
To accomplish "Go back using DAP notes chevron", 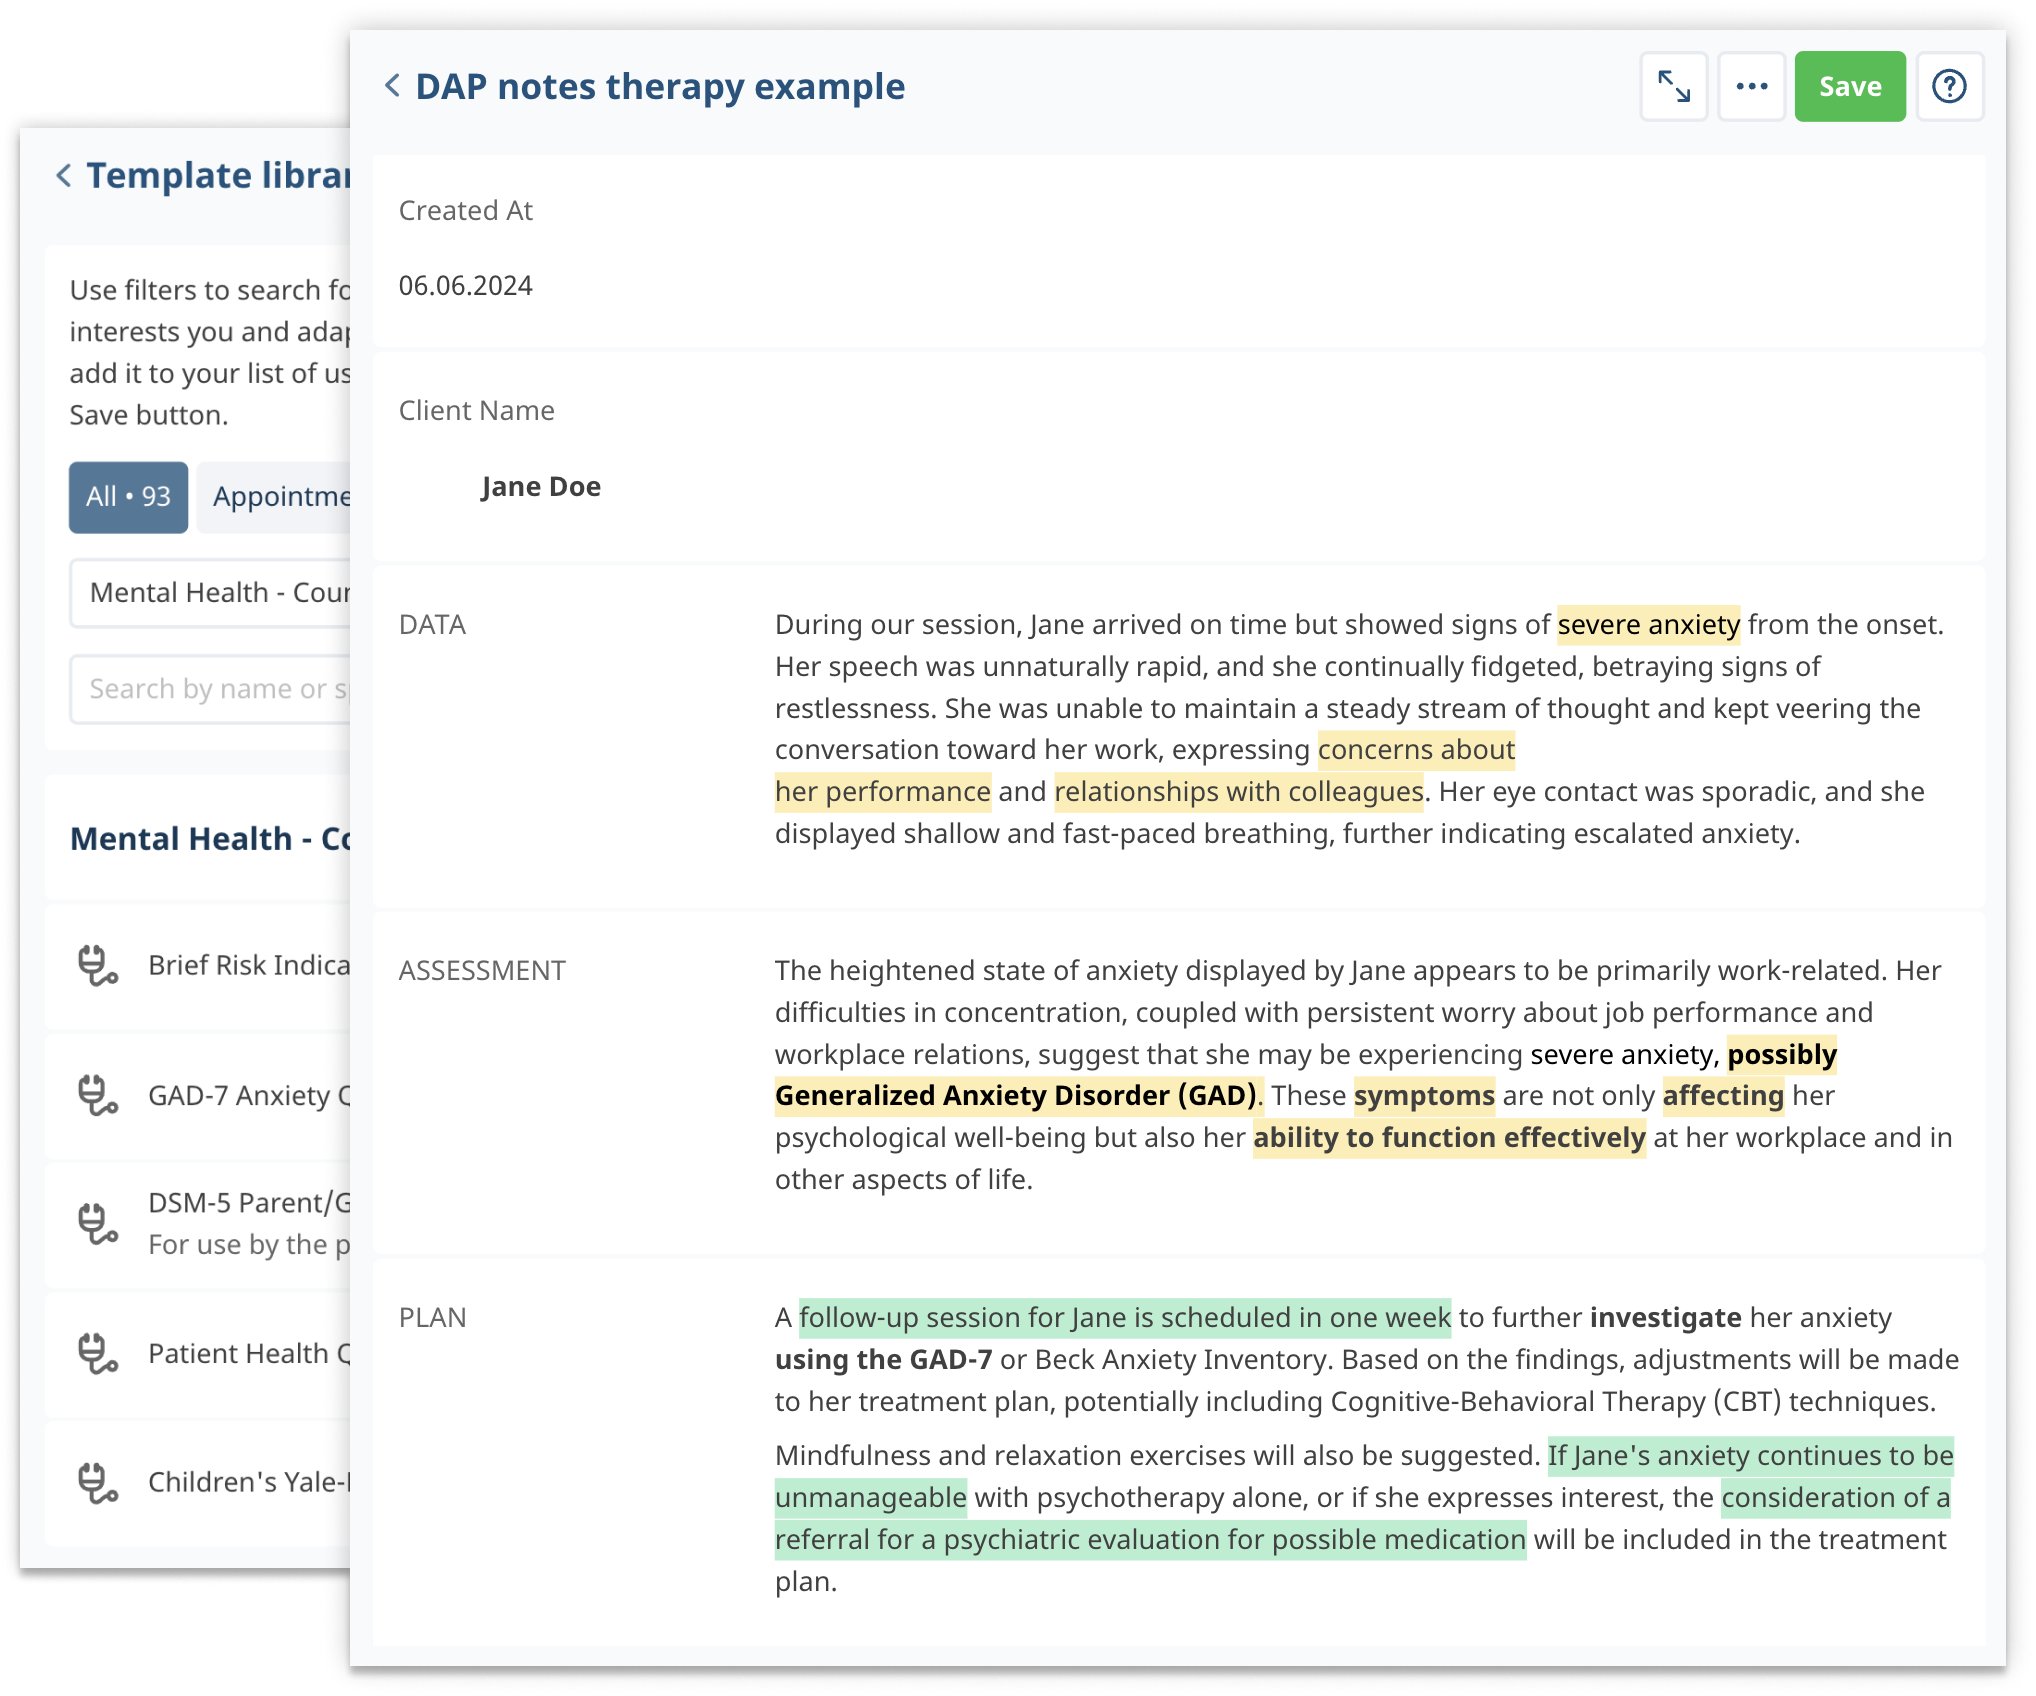I will pos(393,86).
